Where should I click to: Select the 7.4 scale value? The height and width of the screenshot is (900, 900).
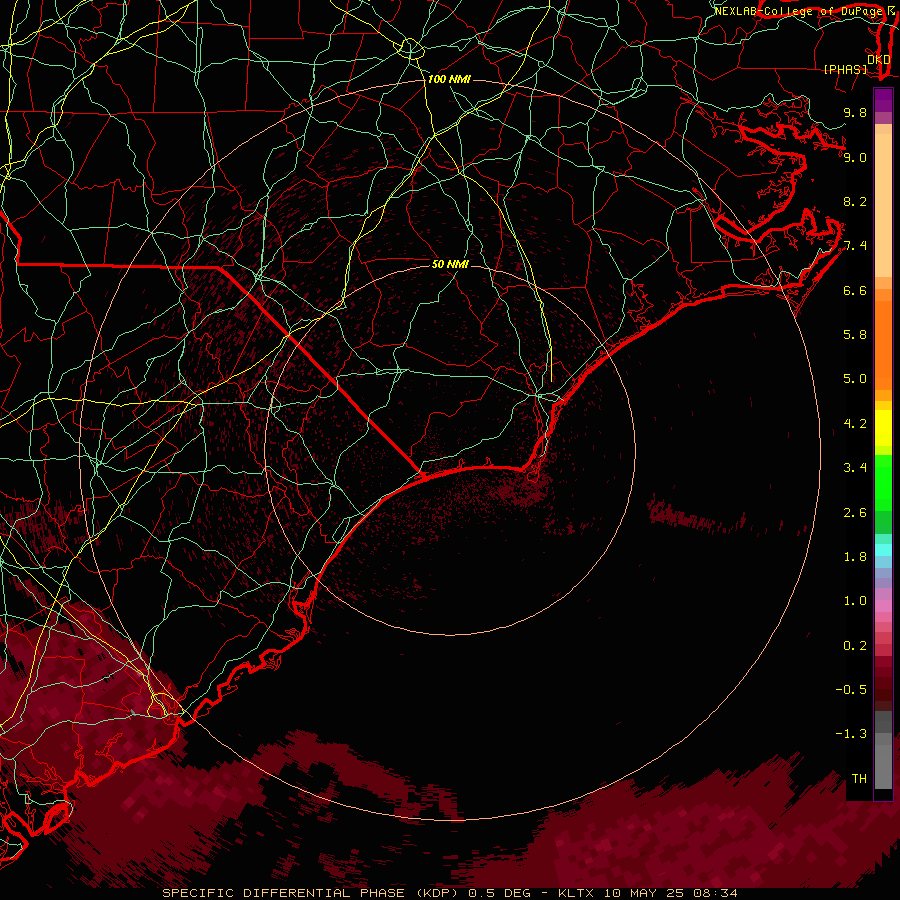coord(855,246)
